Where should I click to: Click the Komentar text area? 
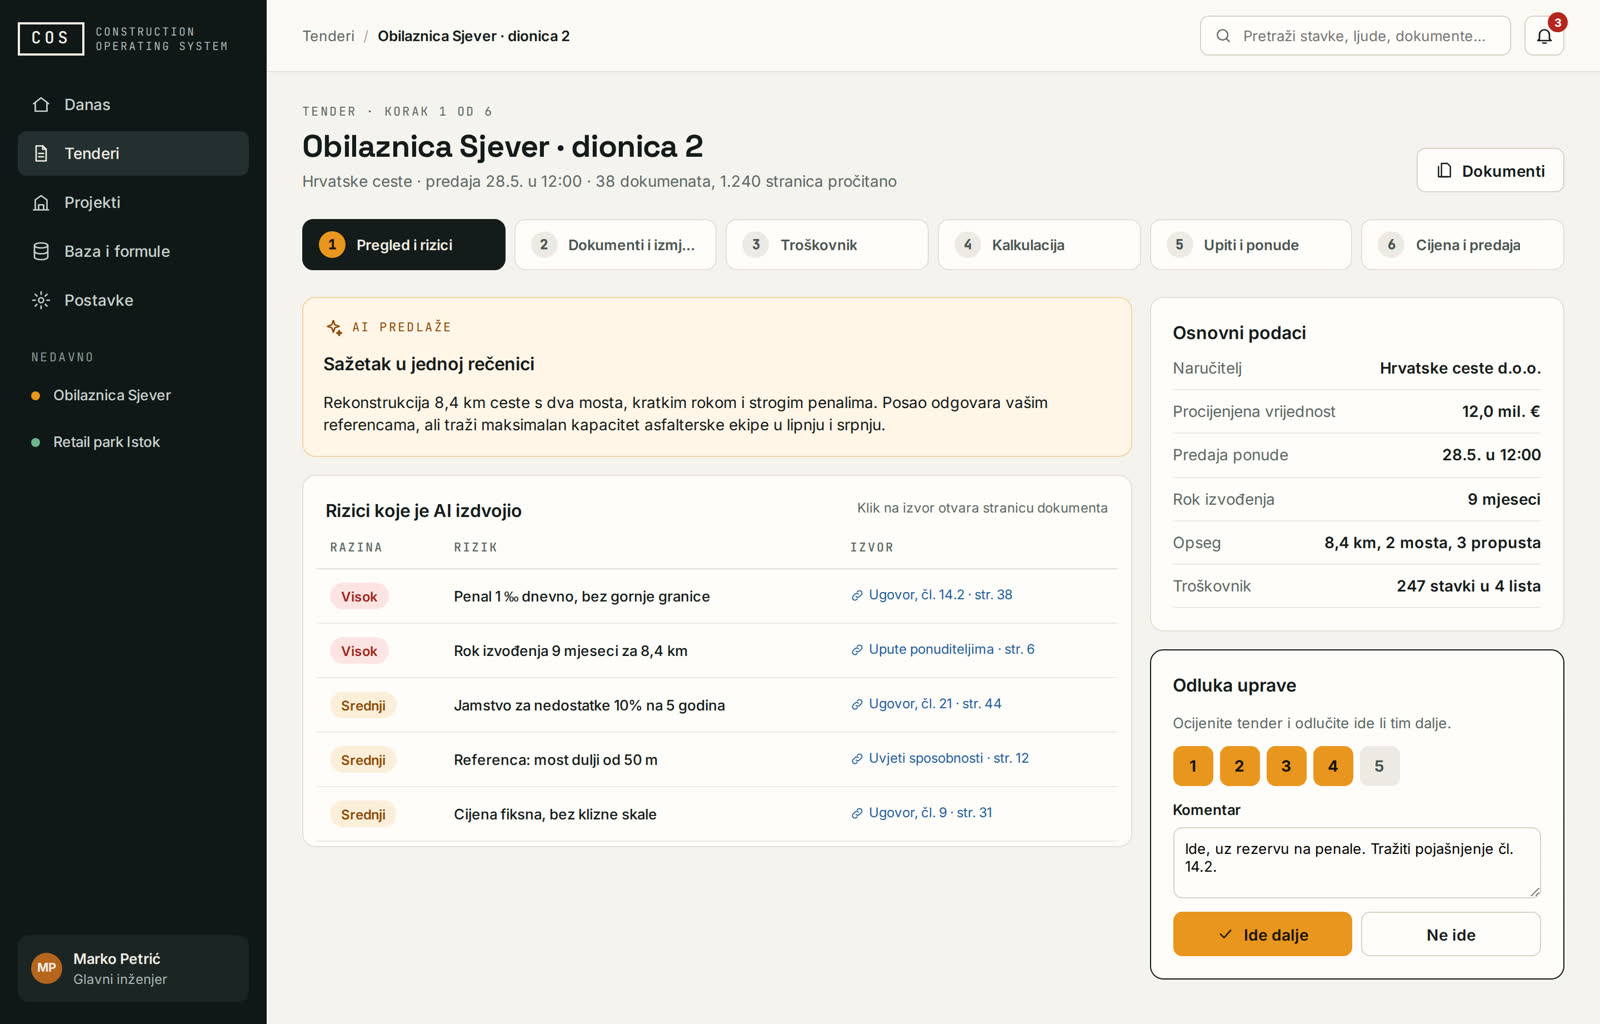coord(1356,862)
